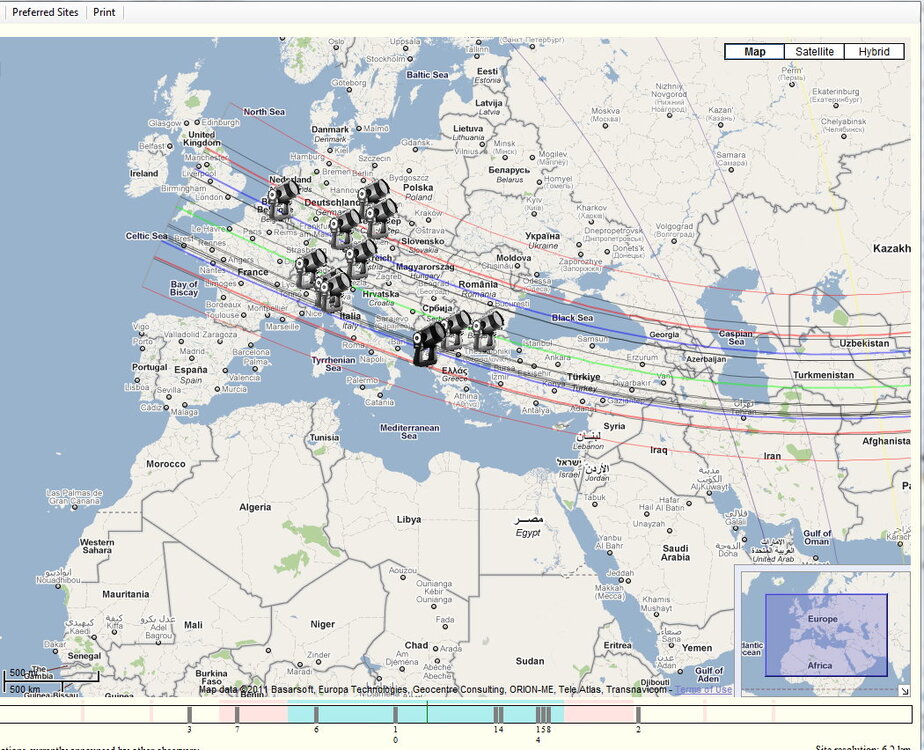Screen dimensions: 924x750
Task: Click station marker 3 on the profile bar
Action: point(189,714)
